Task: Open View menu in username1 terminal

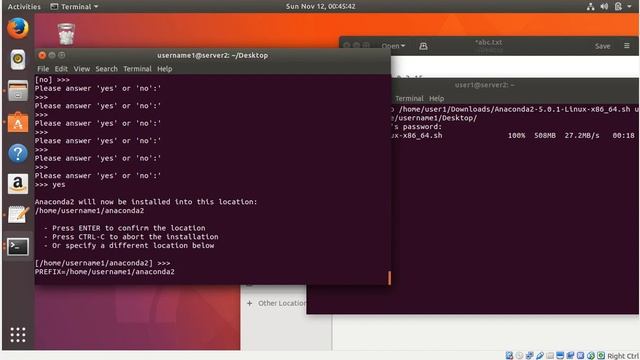Action: point(82,69)
